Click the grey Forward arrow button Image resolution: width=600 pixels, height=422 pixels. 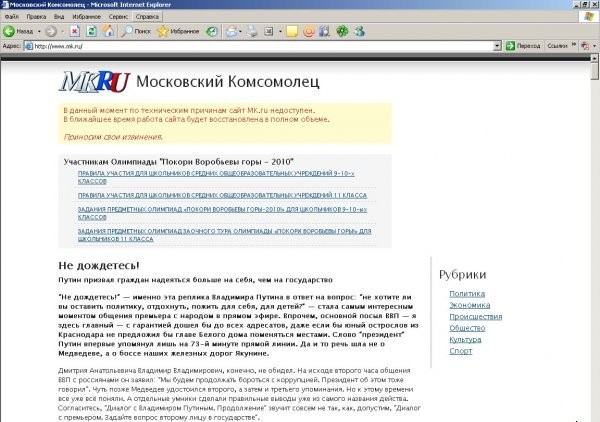(x=51, y=31)
